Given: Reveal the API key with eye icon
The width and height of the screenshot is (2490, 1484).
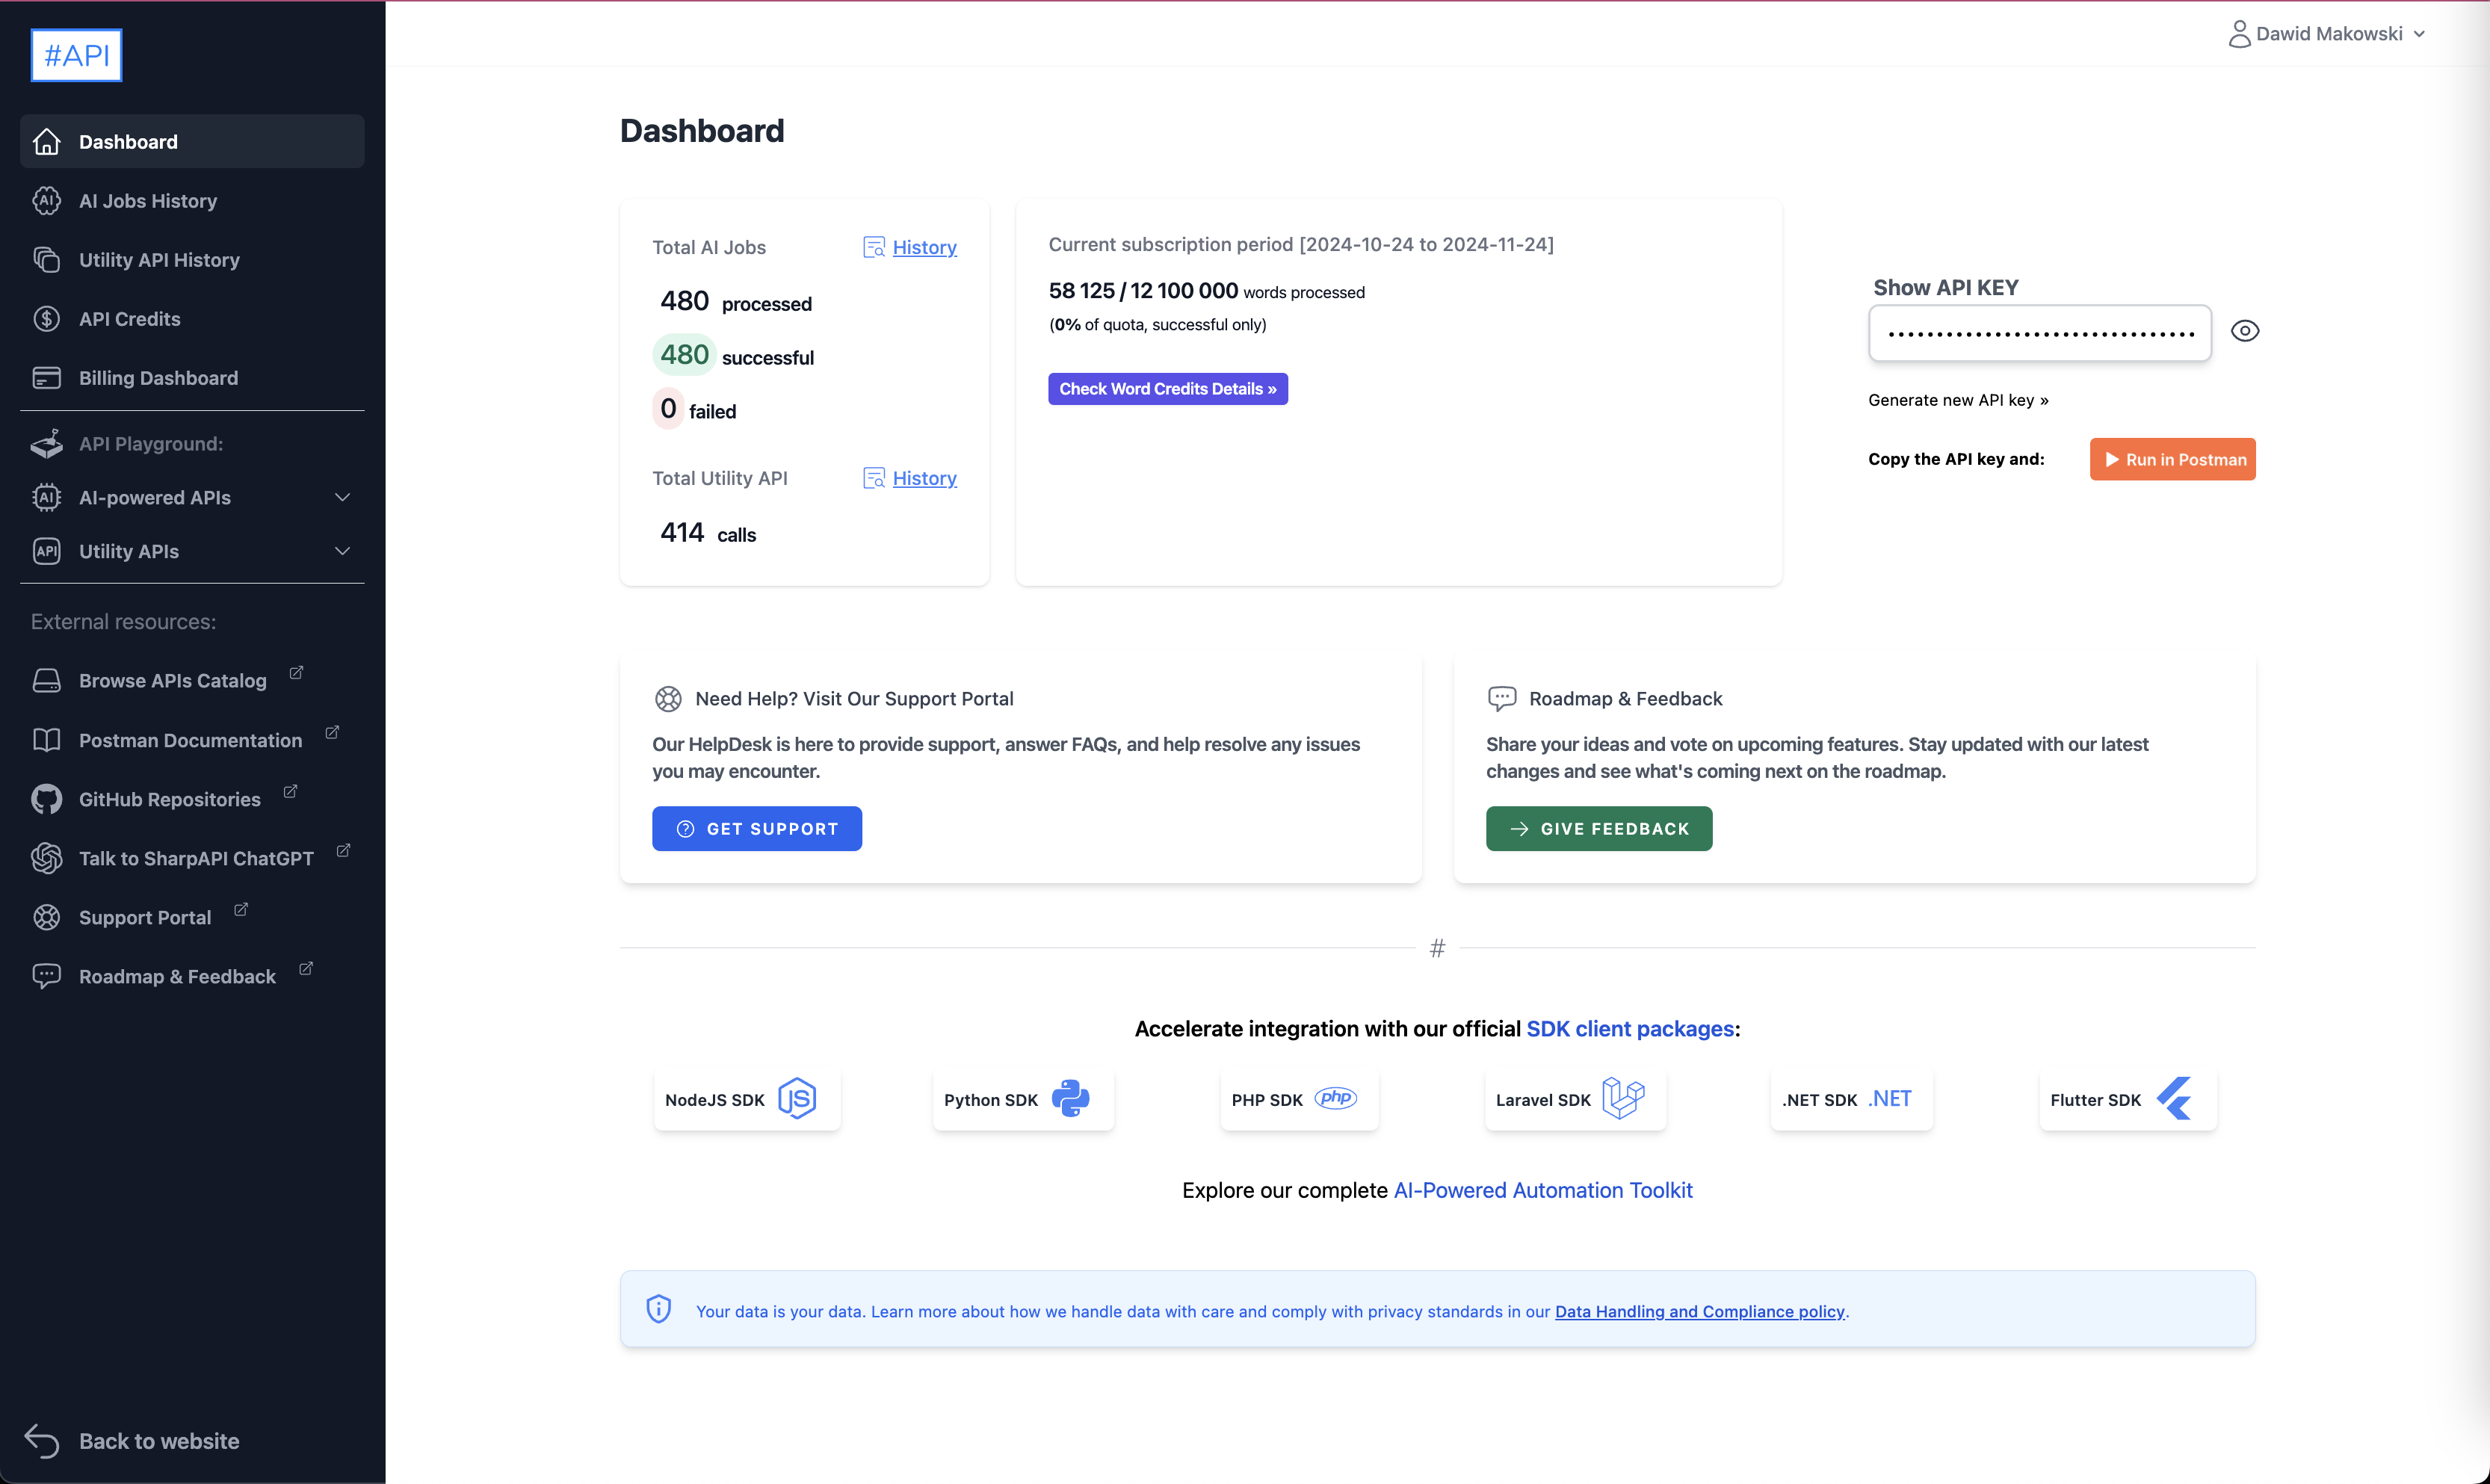Looking at the screenshot, I should [x=2245, y=331].
